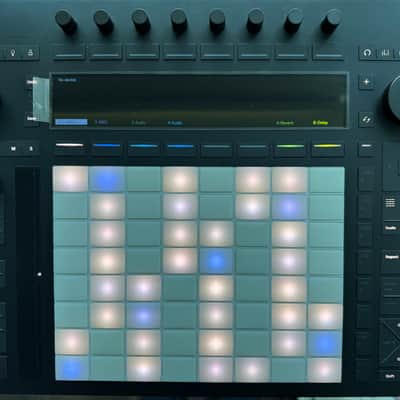The width and height of the screenshot is (400, 400).
Task: Hit the unlit pad in the top-right corner
Action: (x=326, y=179)
